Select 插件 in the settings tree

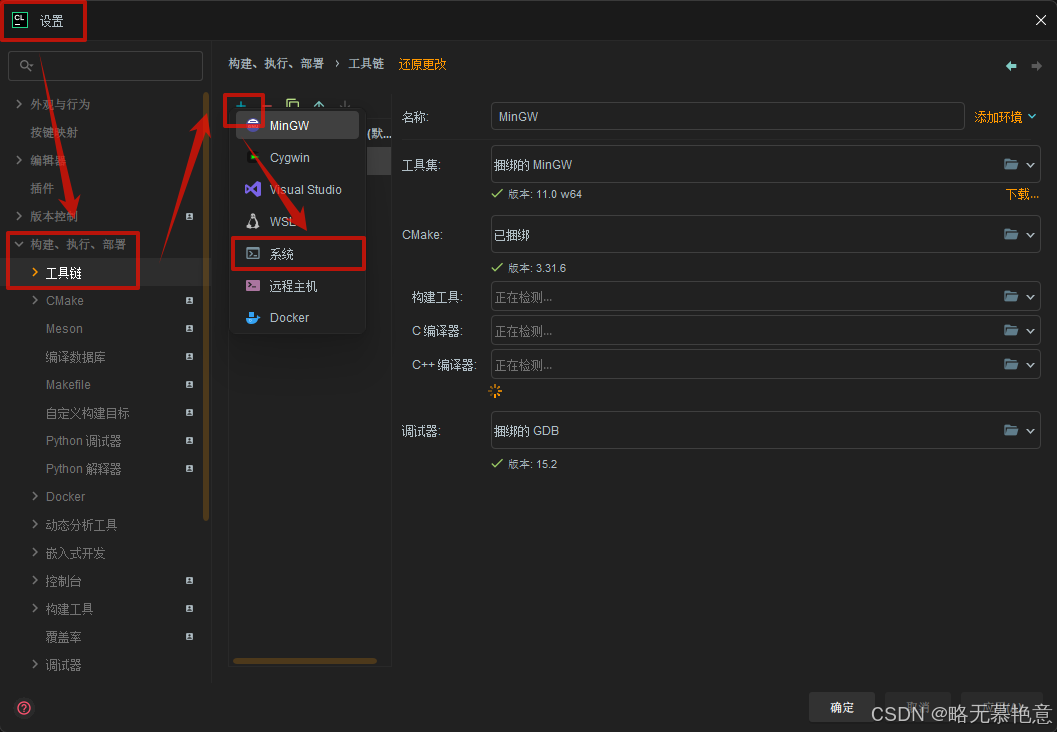pos(42,188)
